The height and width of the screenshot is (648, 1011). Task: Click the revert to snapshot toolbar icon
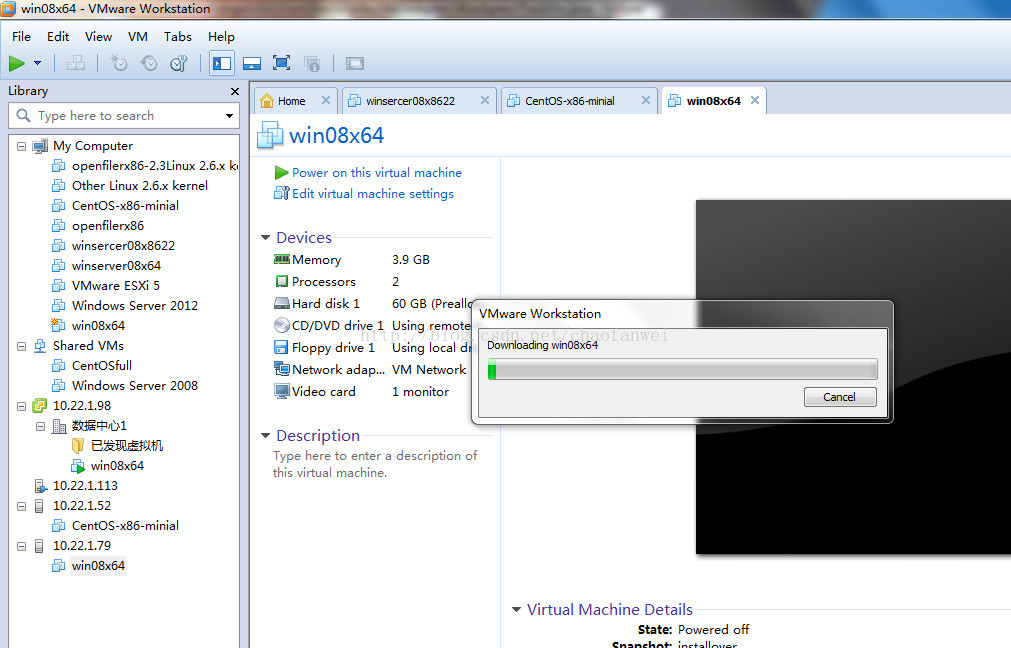pos(149,63)
